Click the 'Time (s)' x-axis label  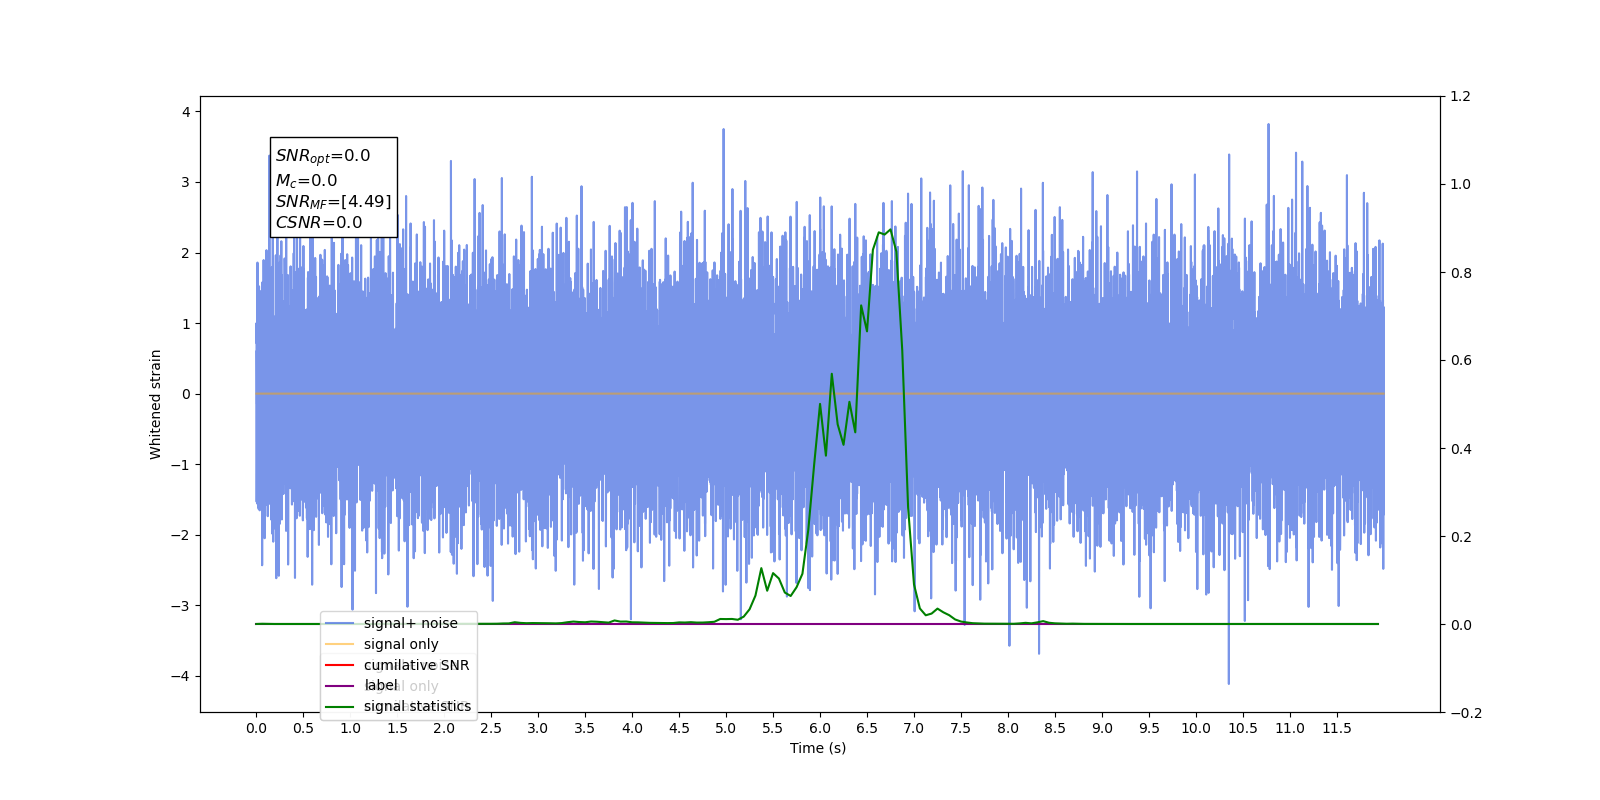tap(818, 748)
